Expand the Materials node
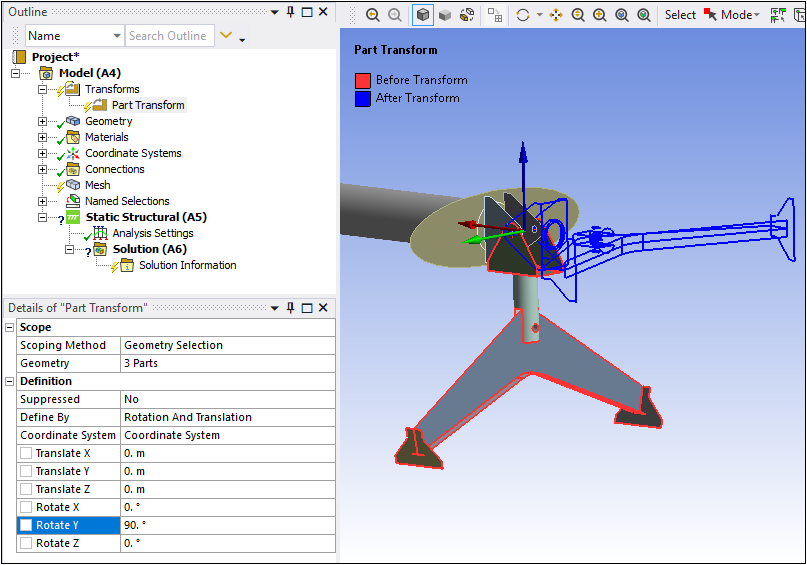Screen dimensions: 807x565 [x=42, y=137]
